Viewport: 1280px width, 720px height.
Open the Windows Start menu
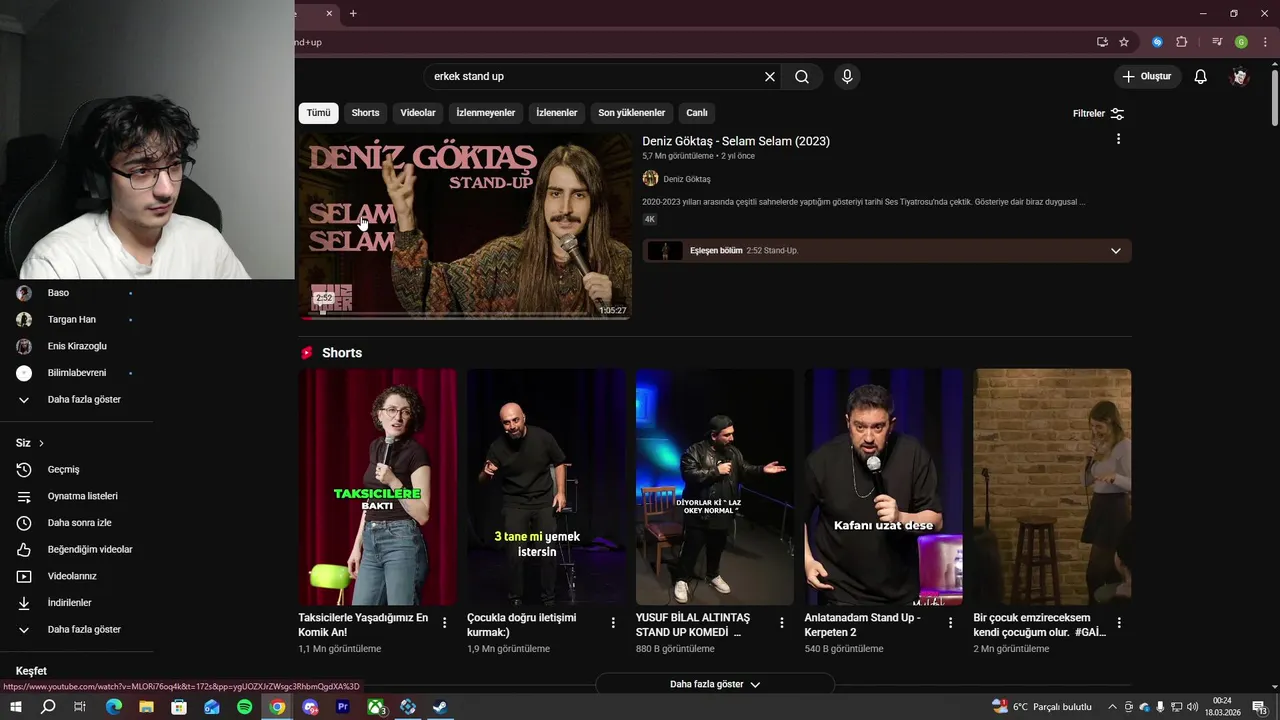click(16, 707)
